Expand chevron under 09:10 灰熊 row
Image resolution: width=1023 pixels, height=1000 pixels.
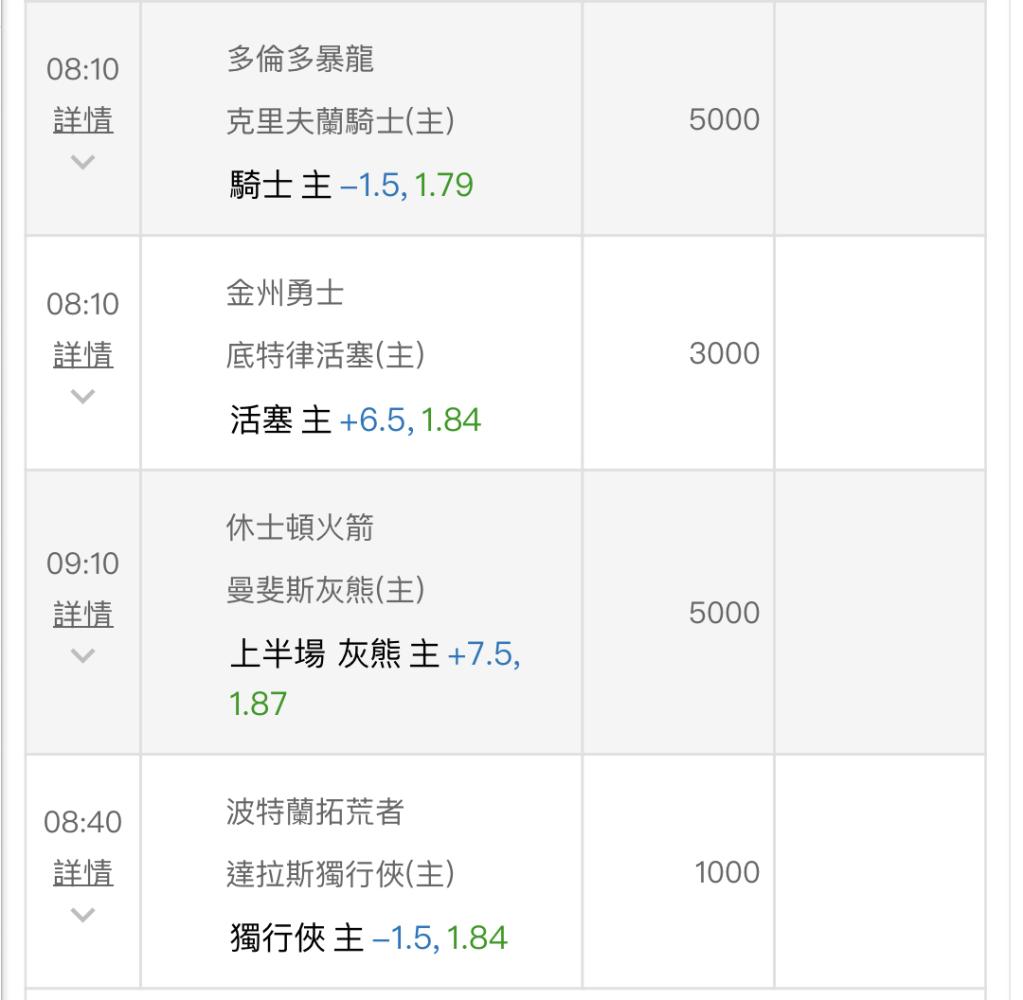pos(83,655)
